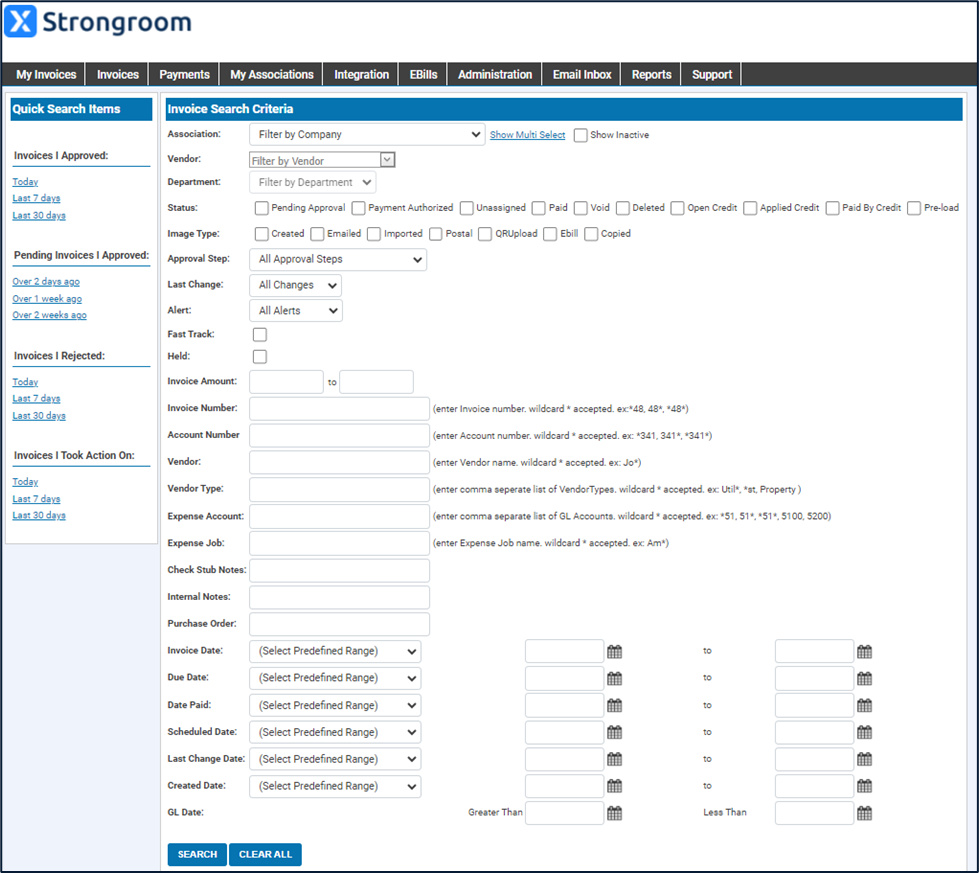Screen dimensions: 979x873
Task: Switch to My Associations tab
Action: [272, 74]
